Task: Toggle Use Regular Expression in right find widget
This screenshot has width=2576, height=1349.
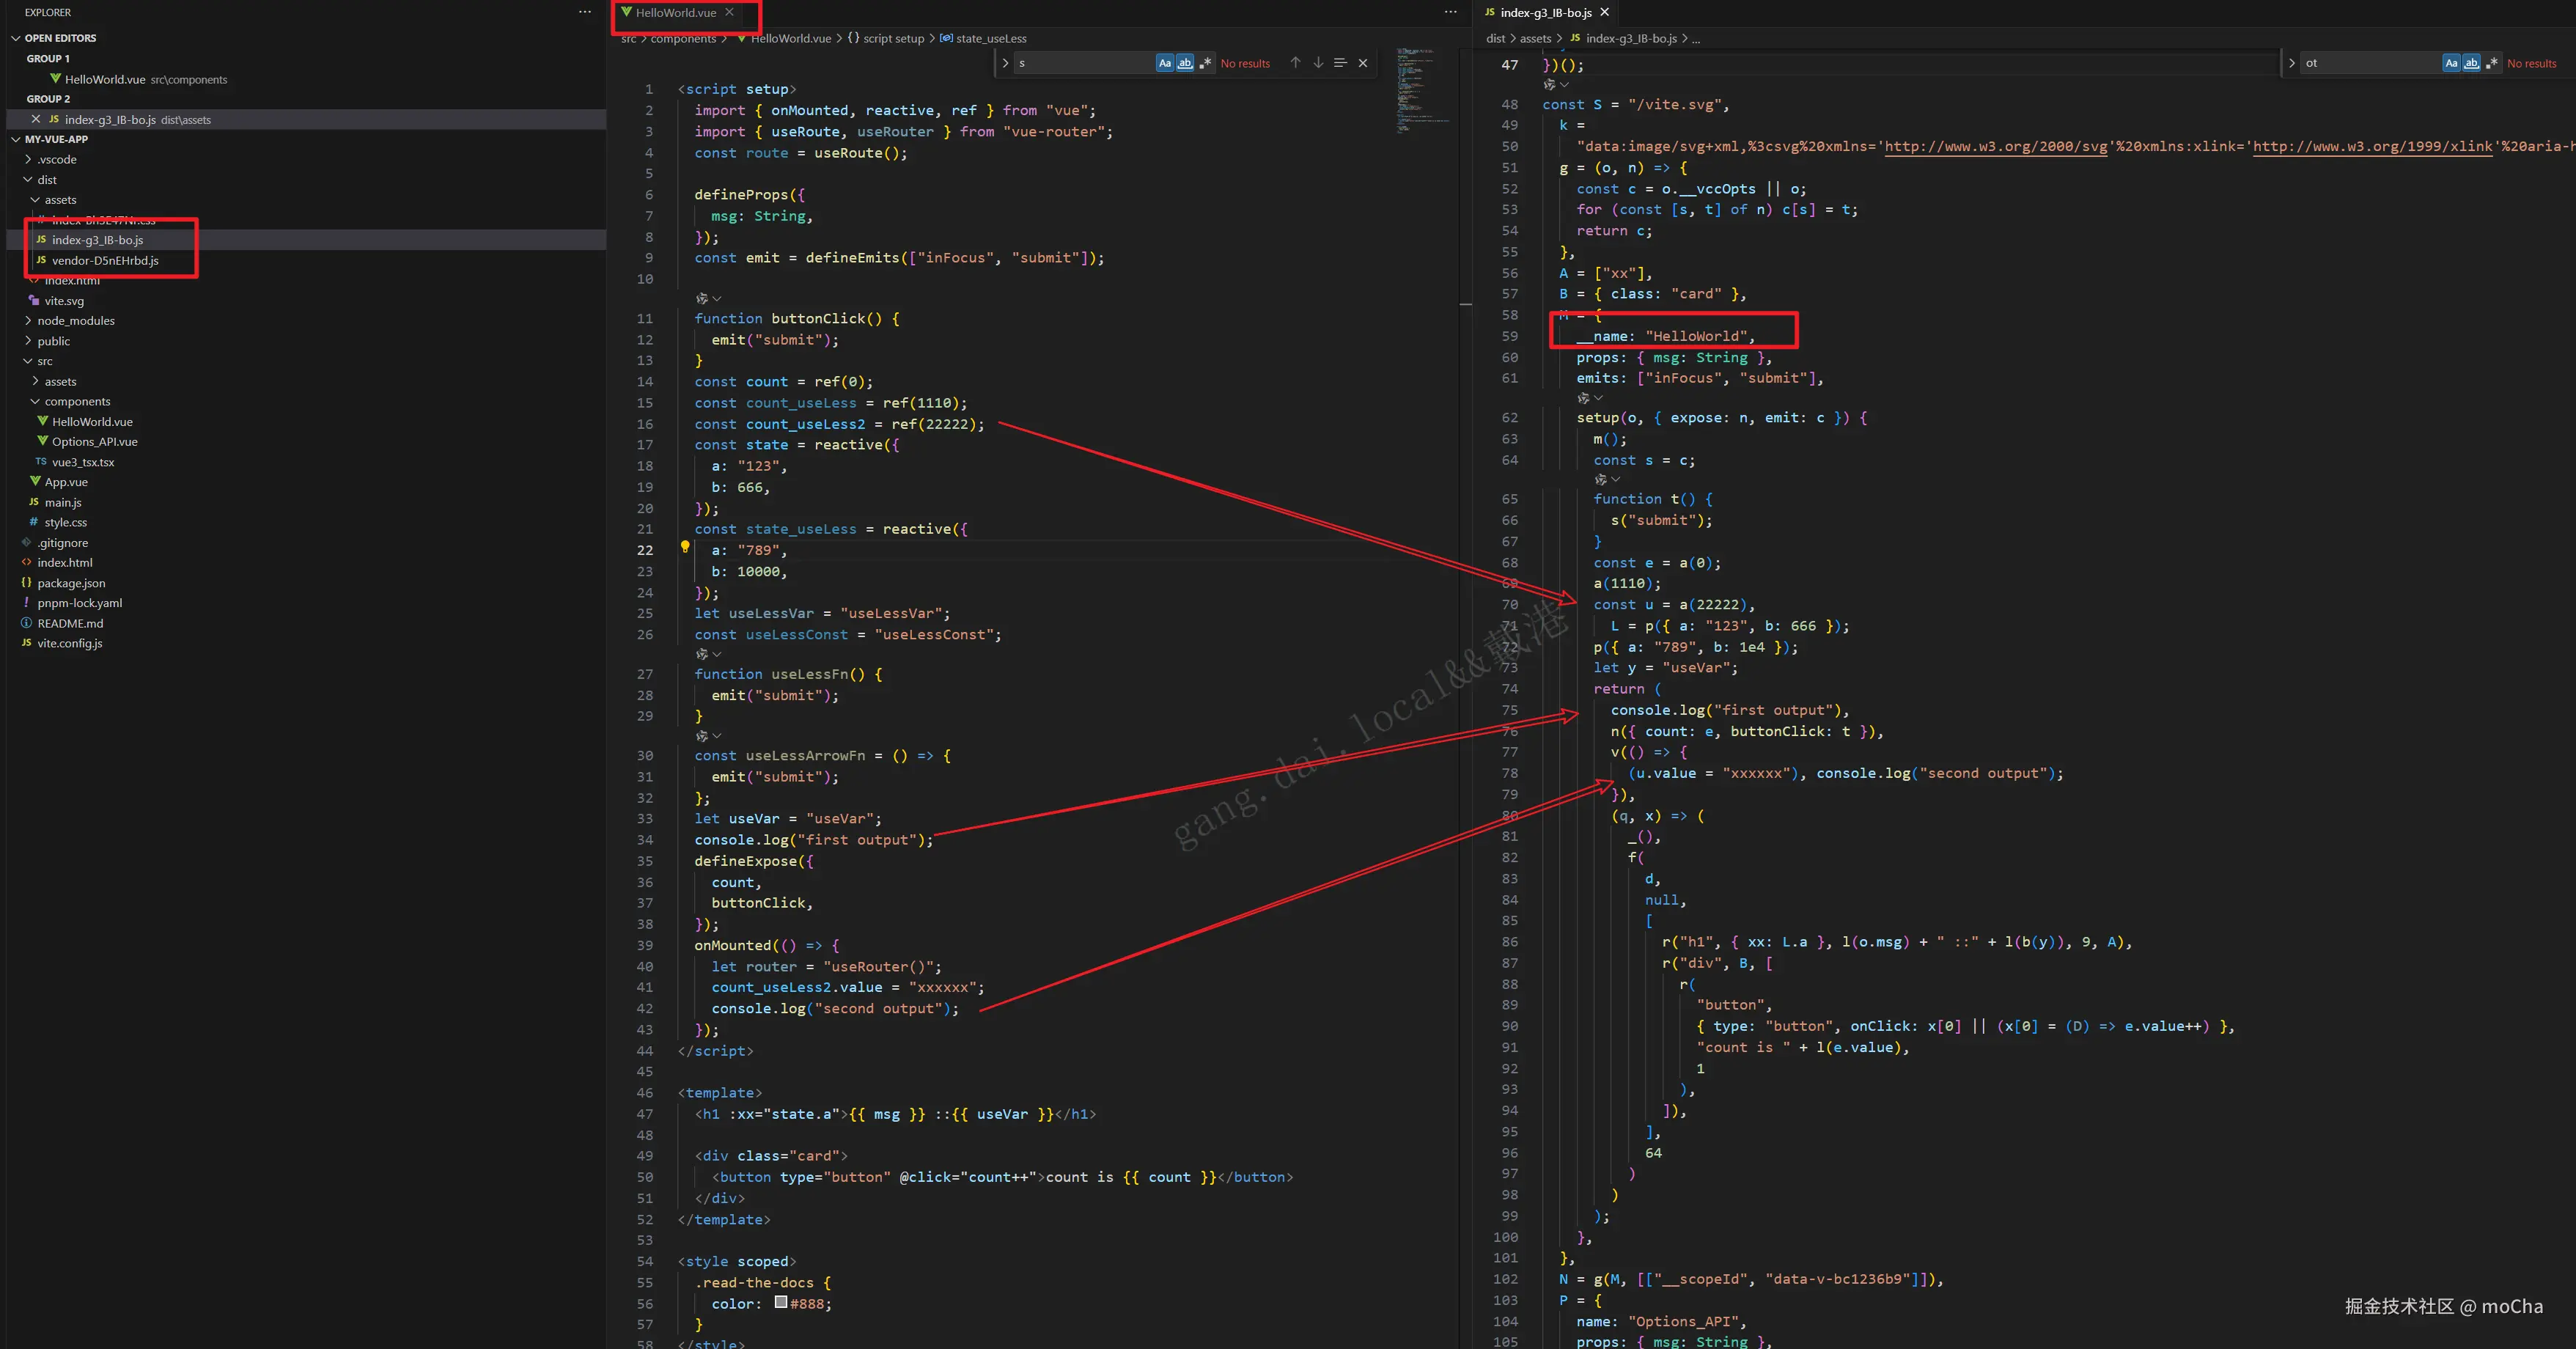Action: (2492, 63)
